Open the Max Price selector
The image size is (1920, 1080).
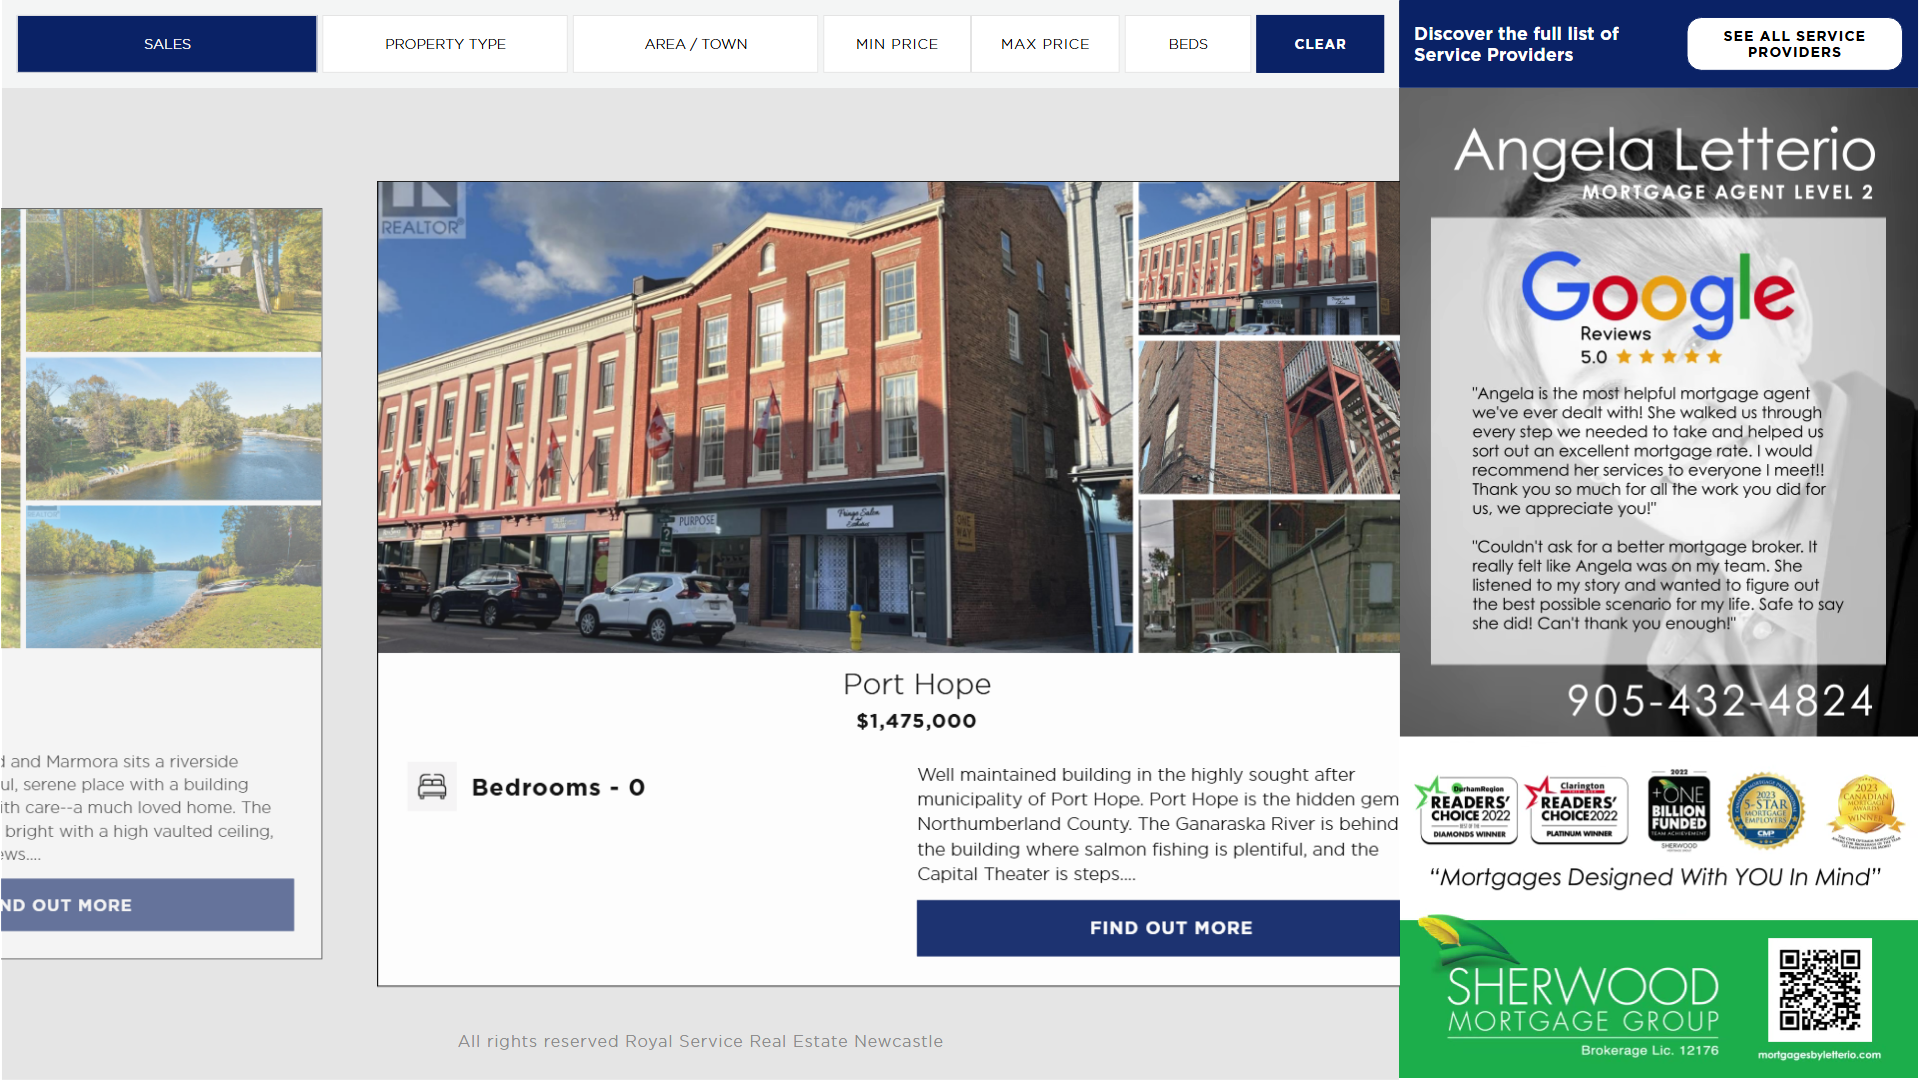pos(1045,44)
